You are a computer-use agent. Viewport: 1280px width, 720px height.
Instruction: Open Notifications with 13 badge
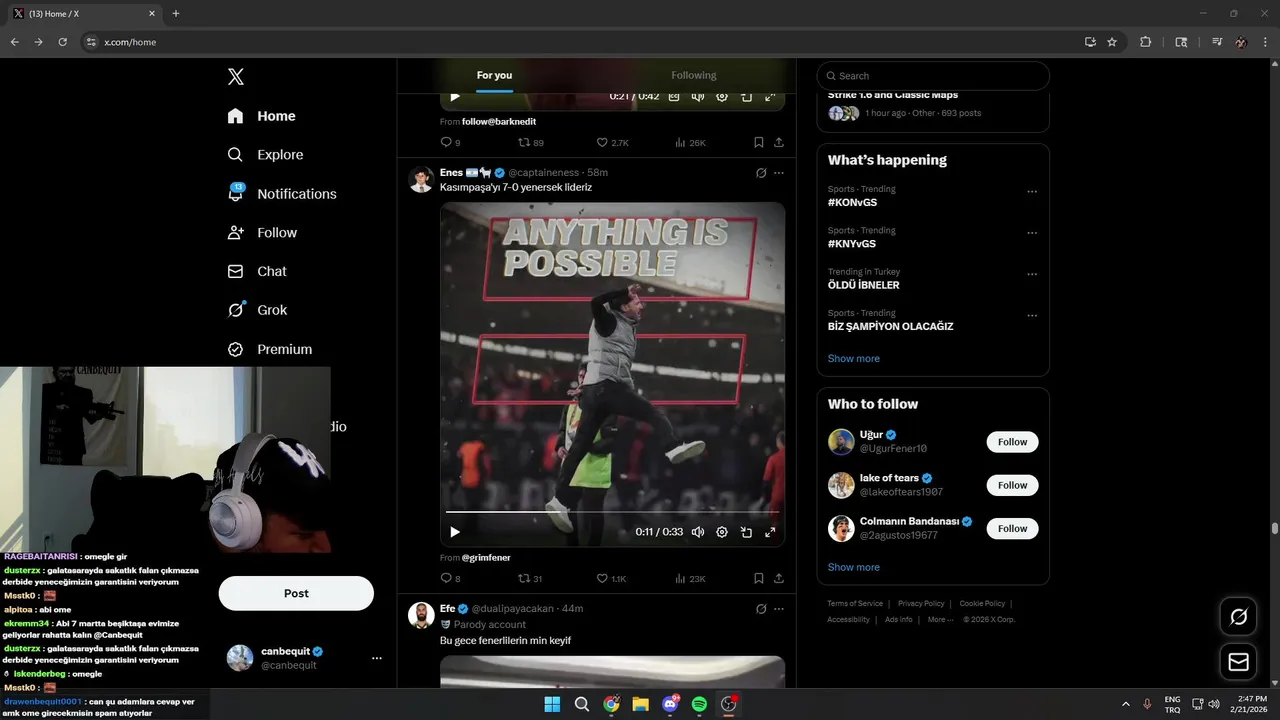(x=282, y=194)
